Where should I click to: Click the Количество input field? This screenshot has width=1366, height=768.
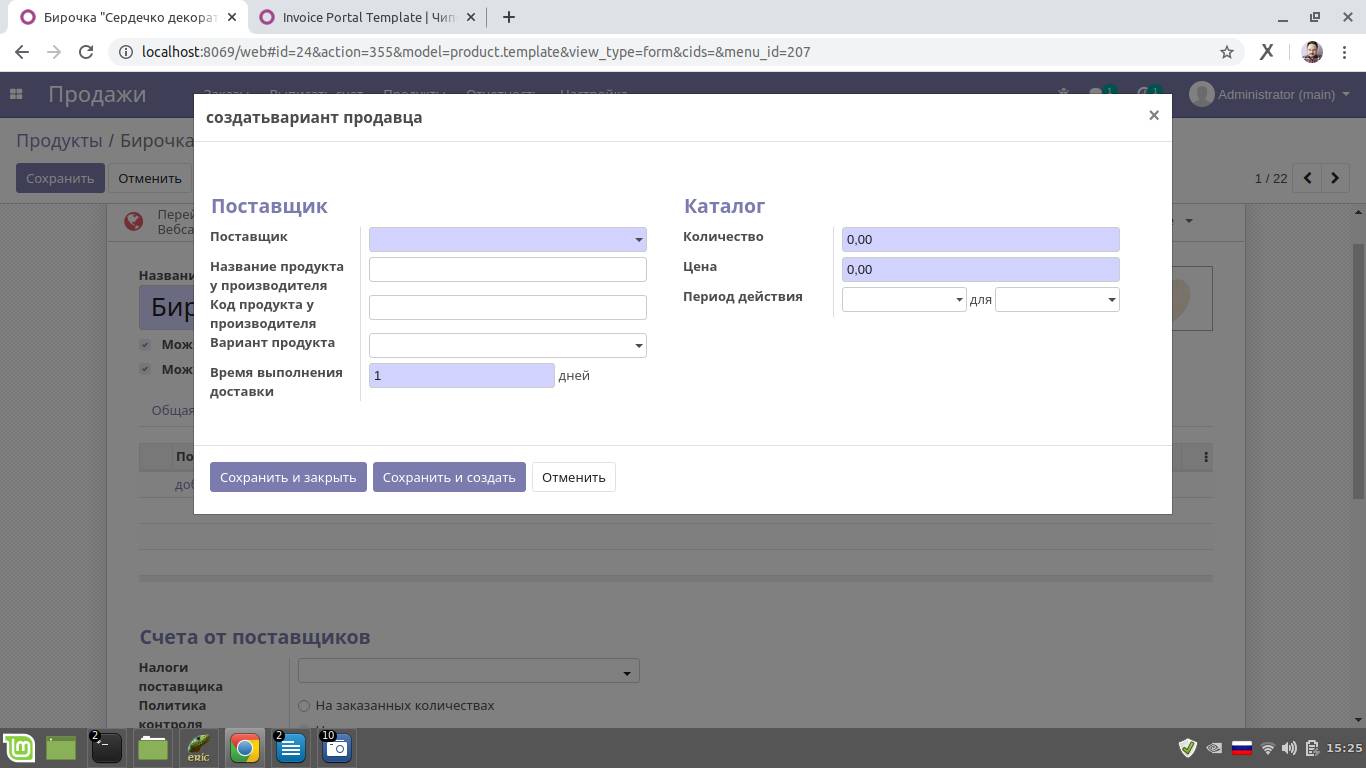tap(979, 240)
